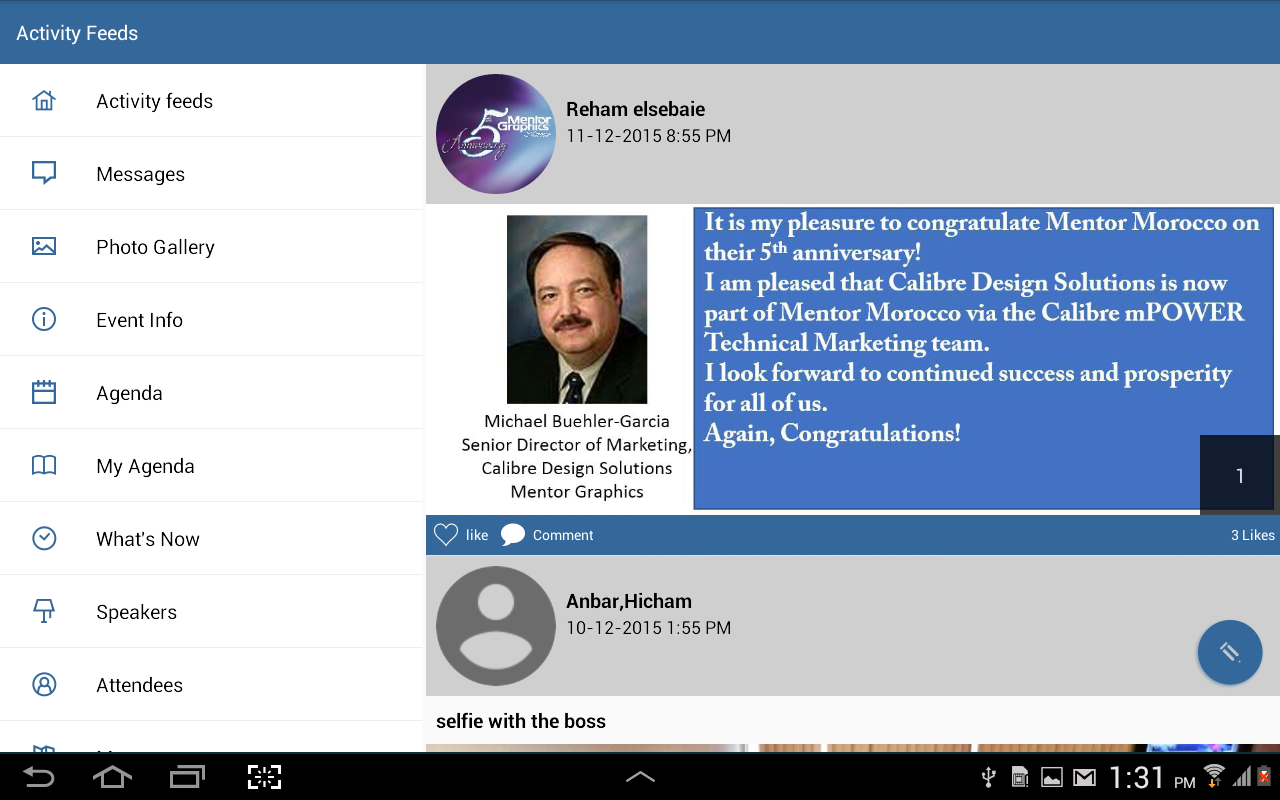The width and height of the screenshot is (1280, 800).
Task: Tap the Gmail notification icon in status bar
Action: point(1085,777)
